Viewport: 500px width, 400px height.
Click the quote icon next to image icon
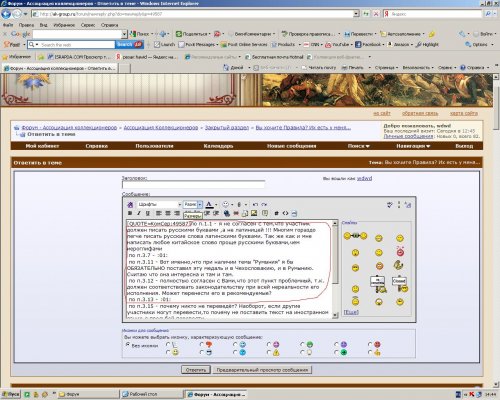point(265,213)
